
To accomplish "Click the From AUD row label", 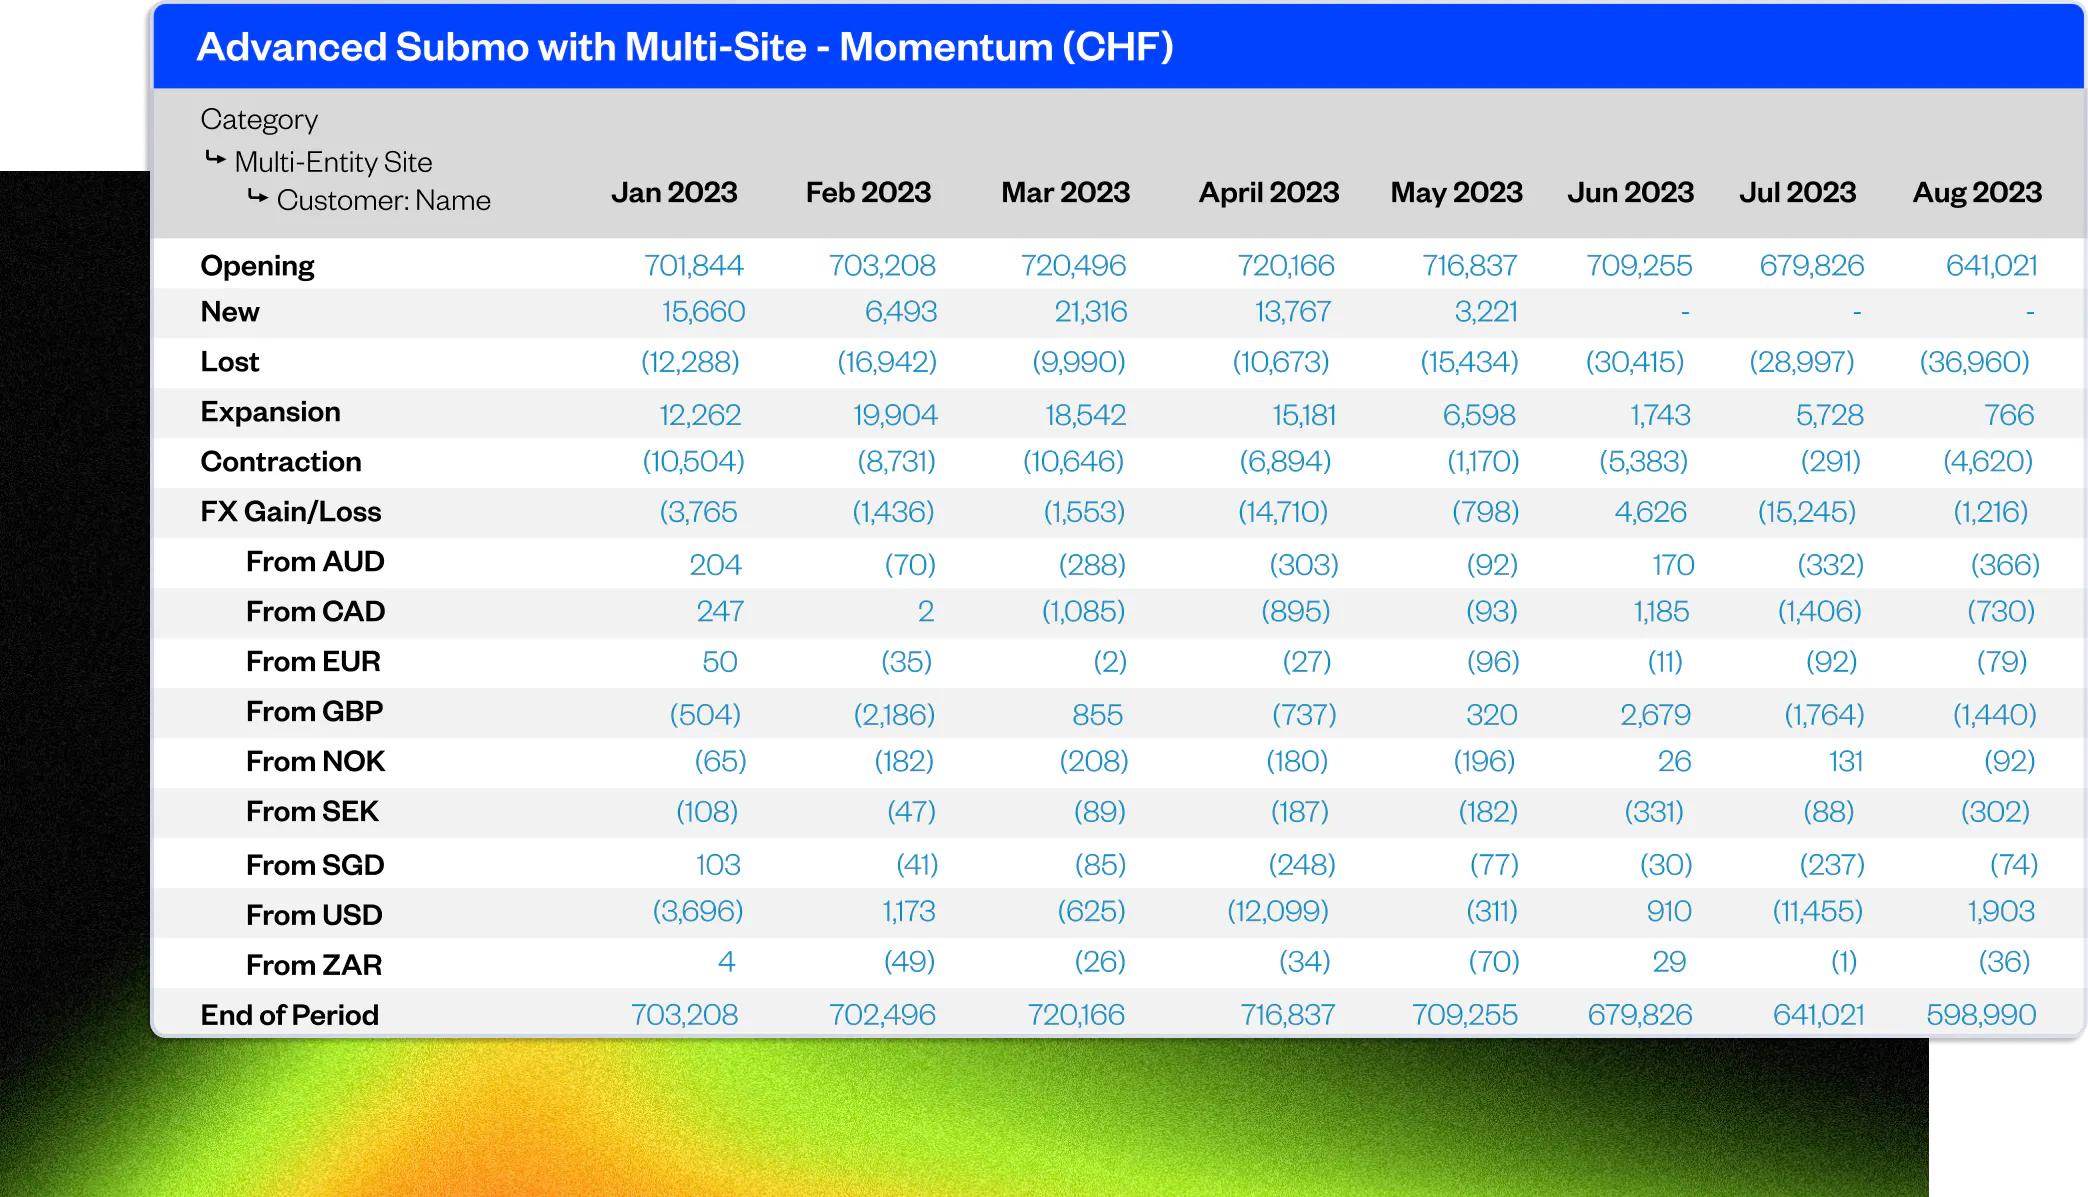I will coord(315,562).
